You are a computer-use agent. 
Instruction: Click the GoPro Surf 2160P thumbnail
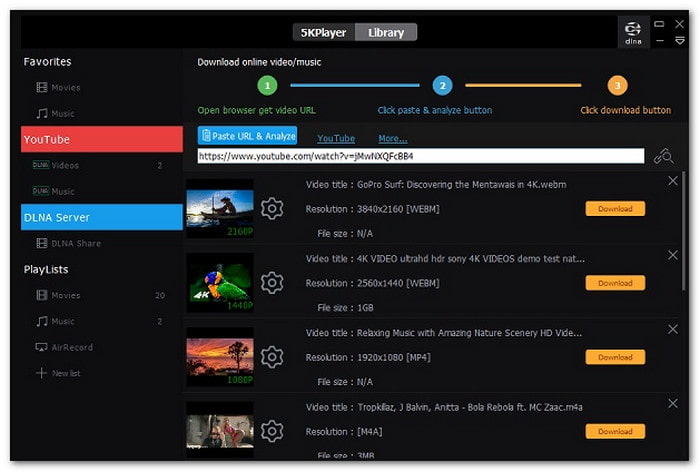tap(220, 209)
